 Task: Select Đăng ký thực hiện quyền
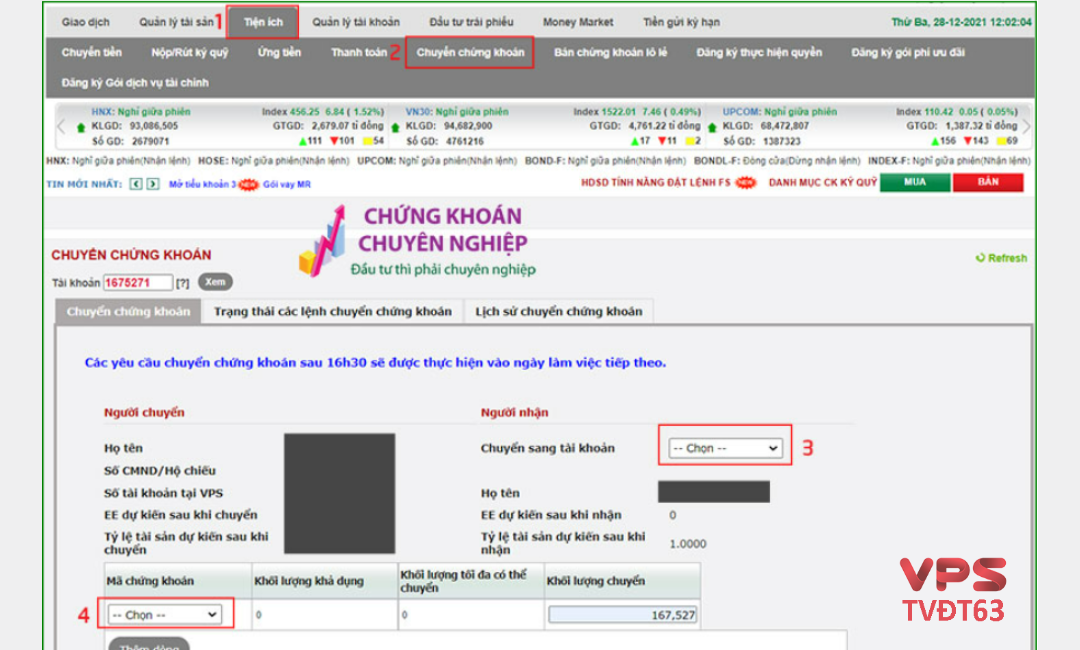coord(759,52)
